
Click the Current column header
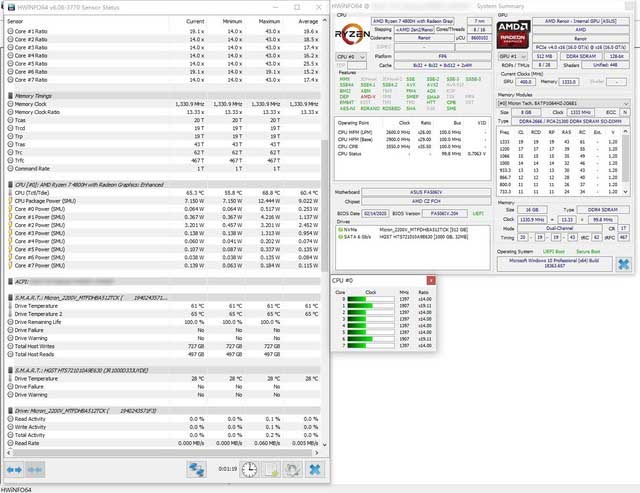195,21
